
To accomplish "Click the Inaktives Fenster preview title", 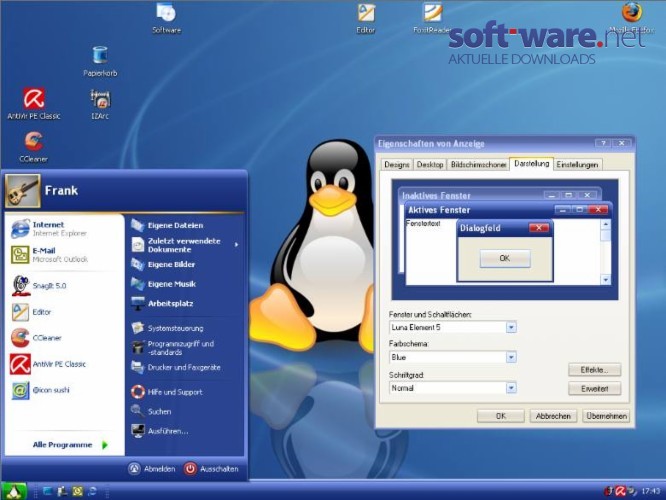I will click(x=436, y=195).
